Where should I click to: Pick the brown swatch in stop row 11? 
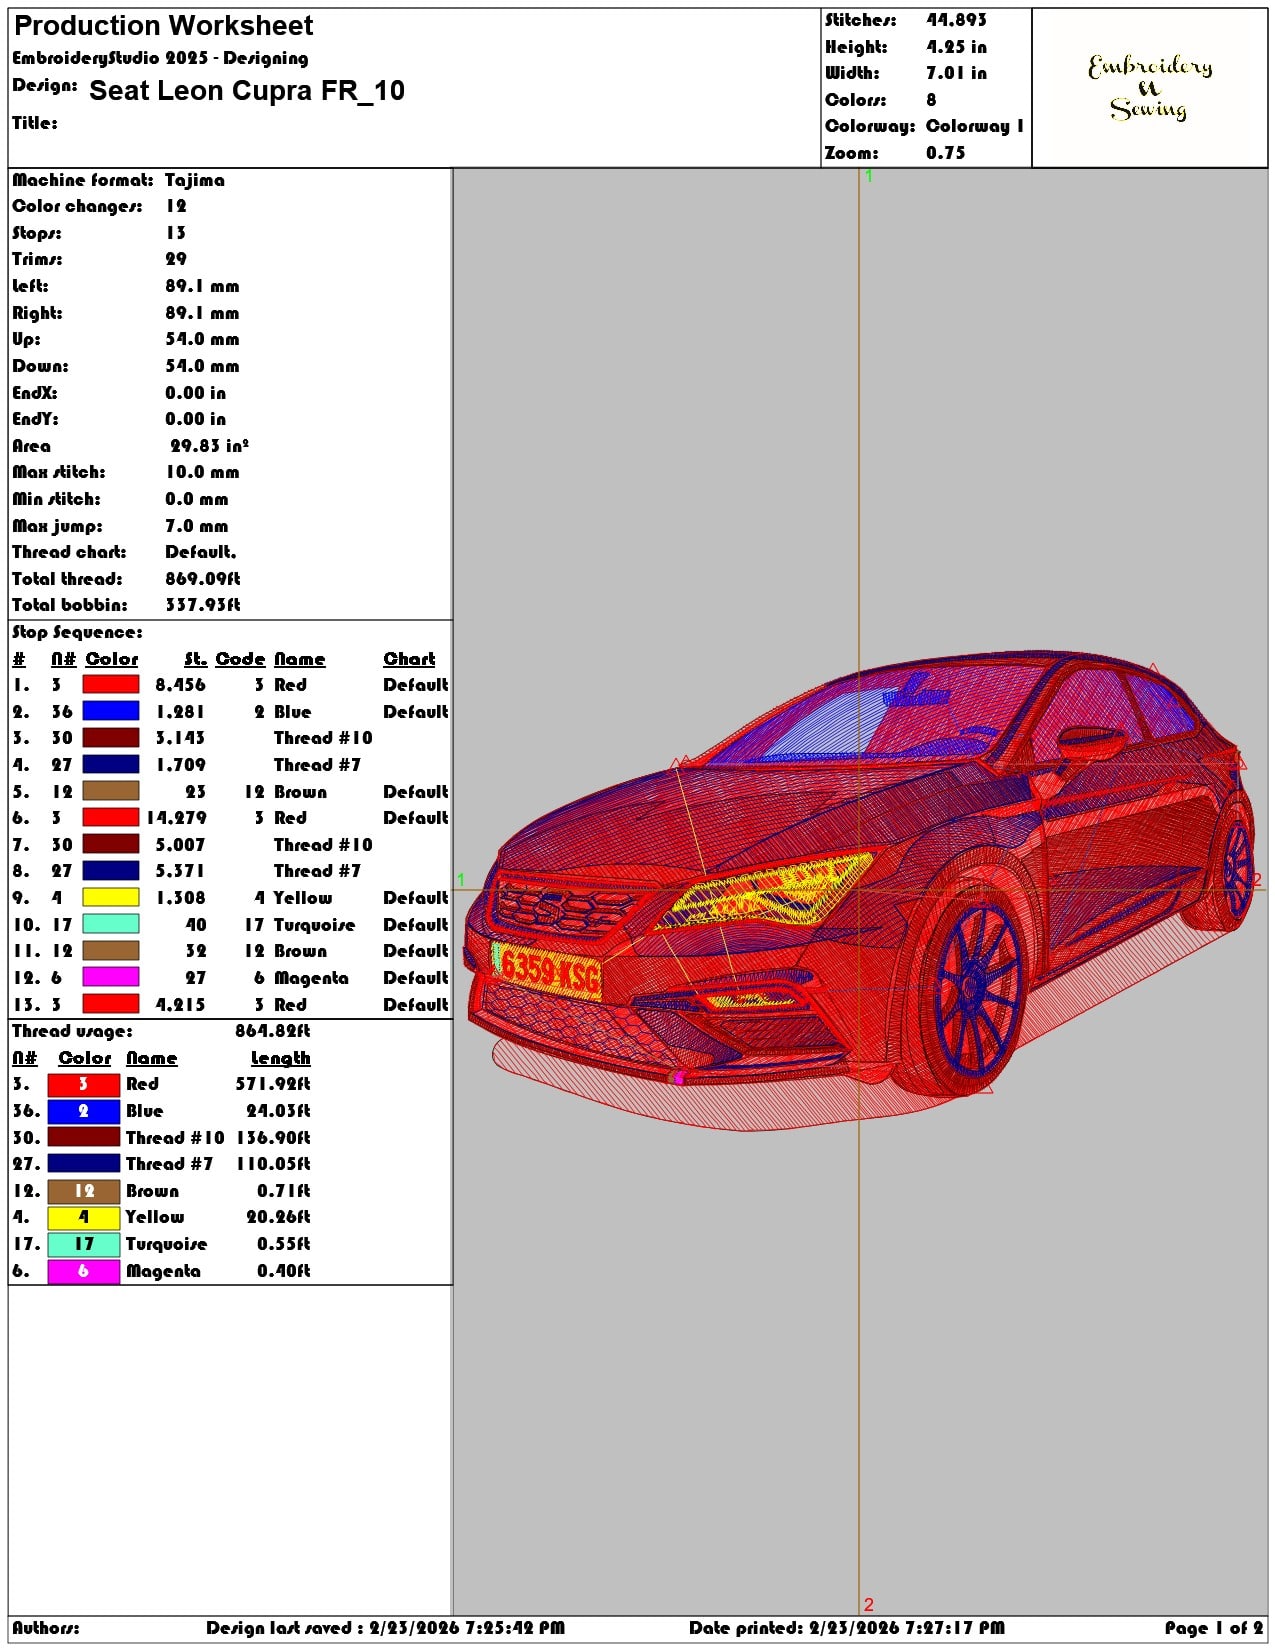(110, 951)
